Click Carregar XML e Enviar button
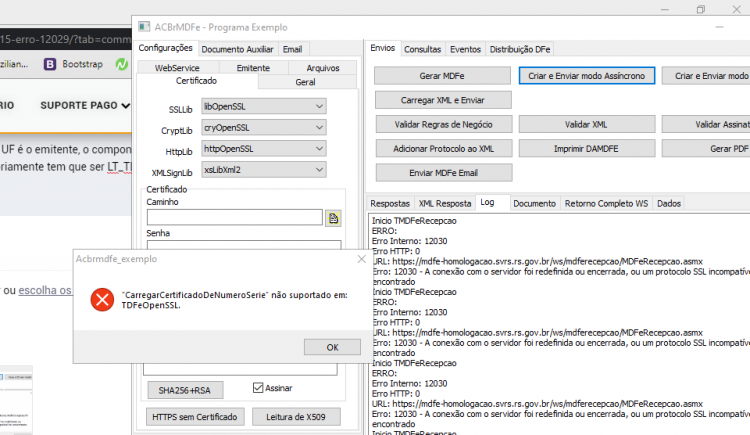The width and height of the screenshot is (750, 435). pyautogui.click(x=443, y=100)
